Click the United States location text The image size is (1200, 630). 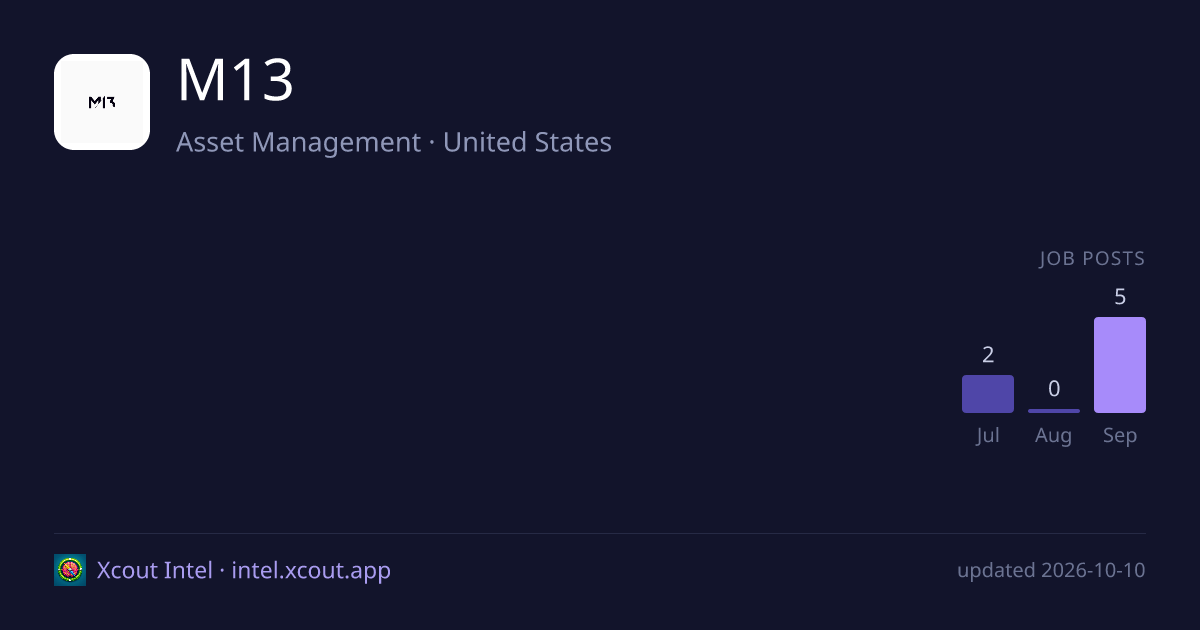(x=527, y=142)
